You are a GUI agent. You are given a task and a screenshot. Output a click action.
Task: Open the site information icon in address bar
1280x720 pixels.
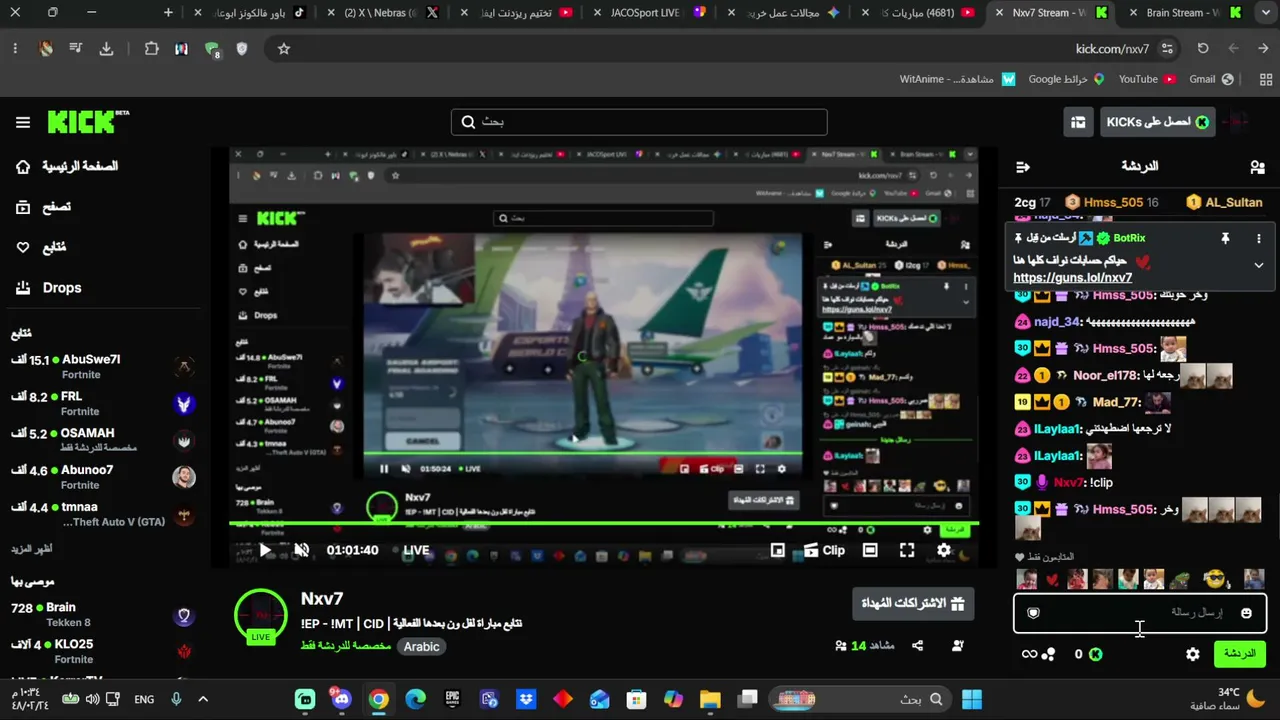[x=1167, y=48]
